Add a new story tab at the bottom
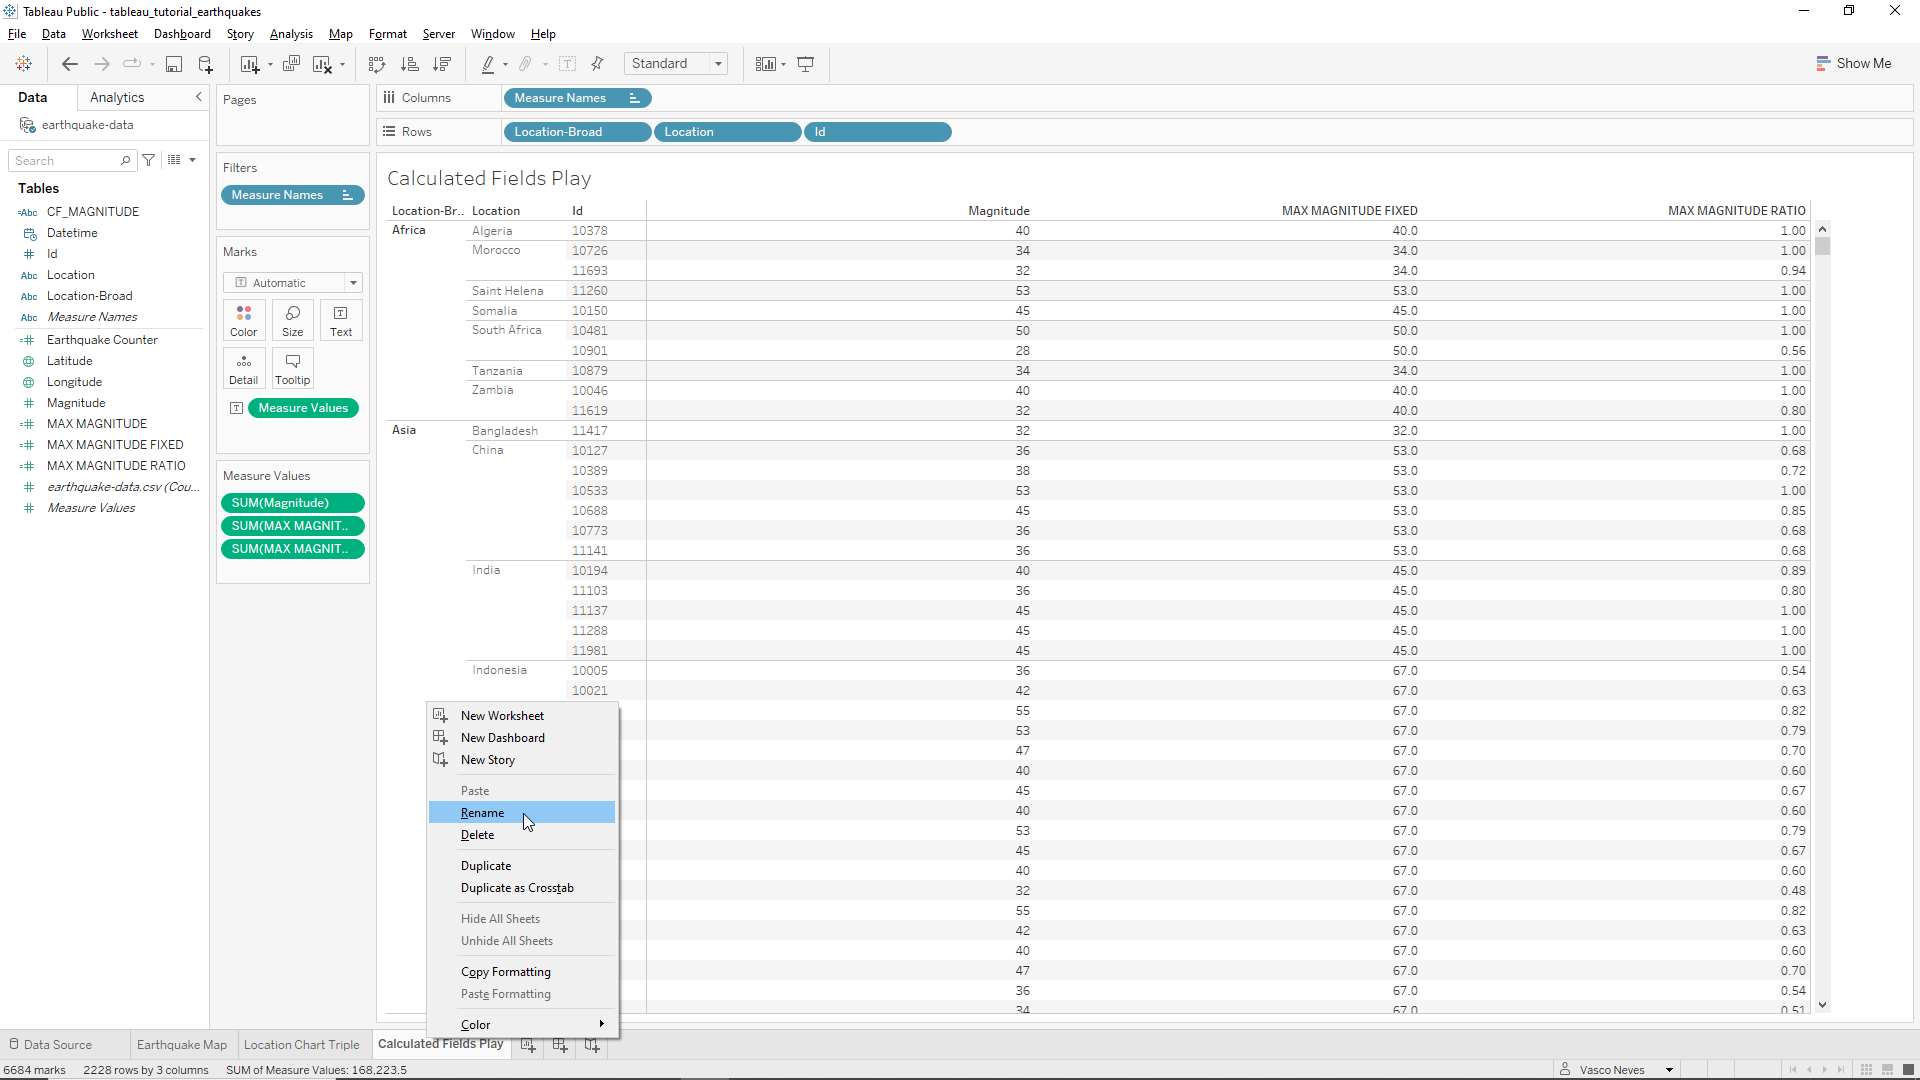Image resolution: width=1920 pixels, height=1080 pixels. click(x=592, y=1045)
